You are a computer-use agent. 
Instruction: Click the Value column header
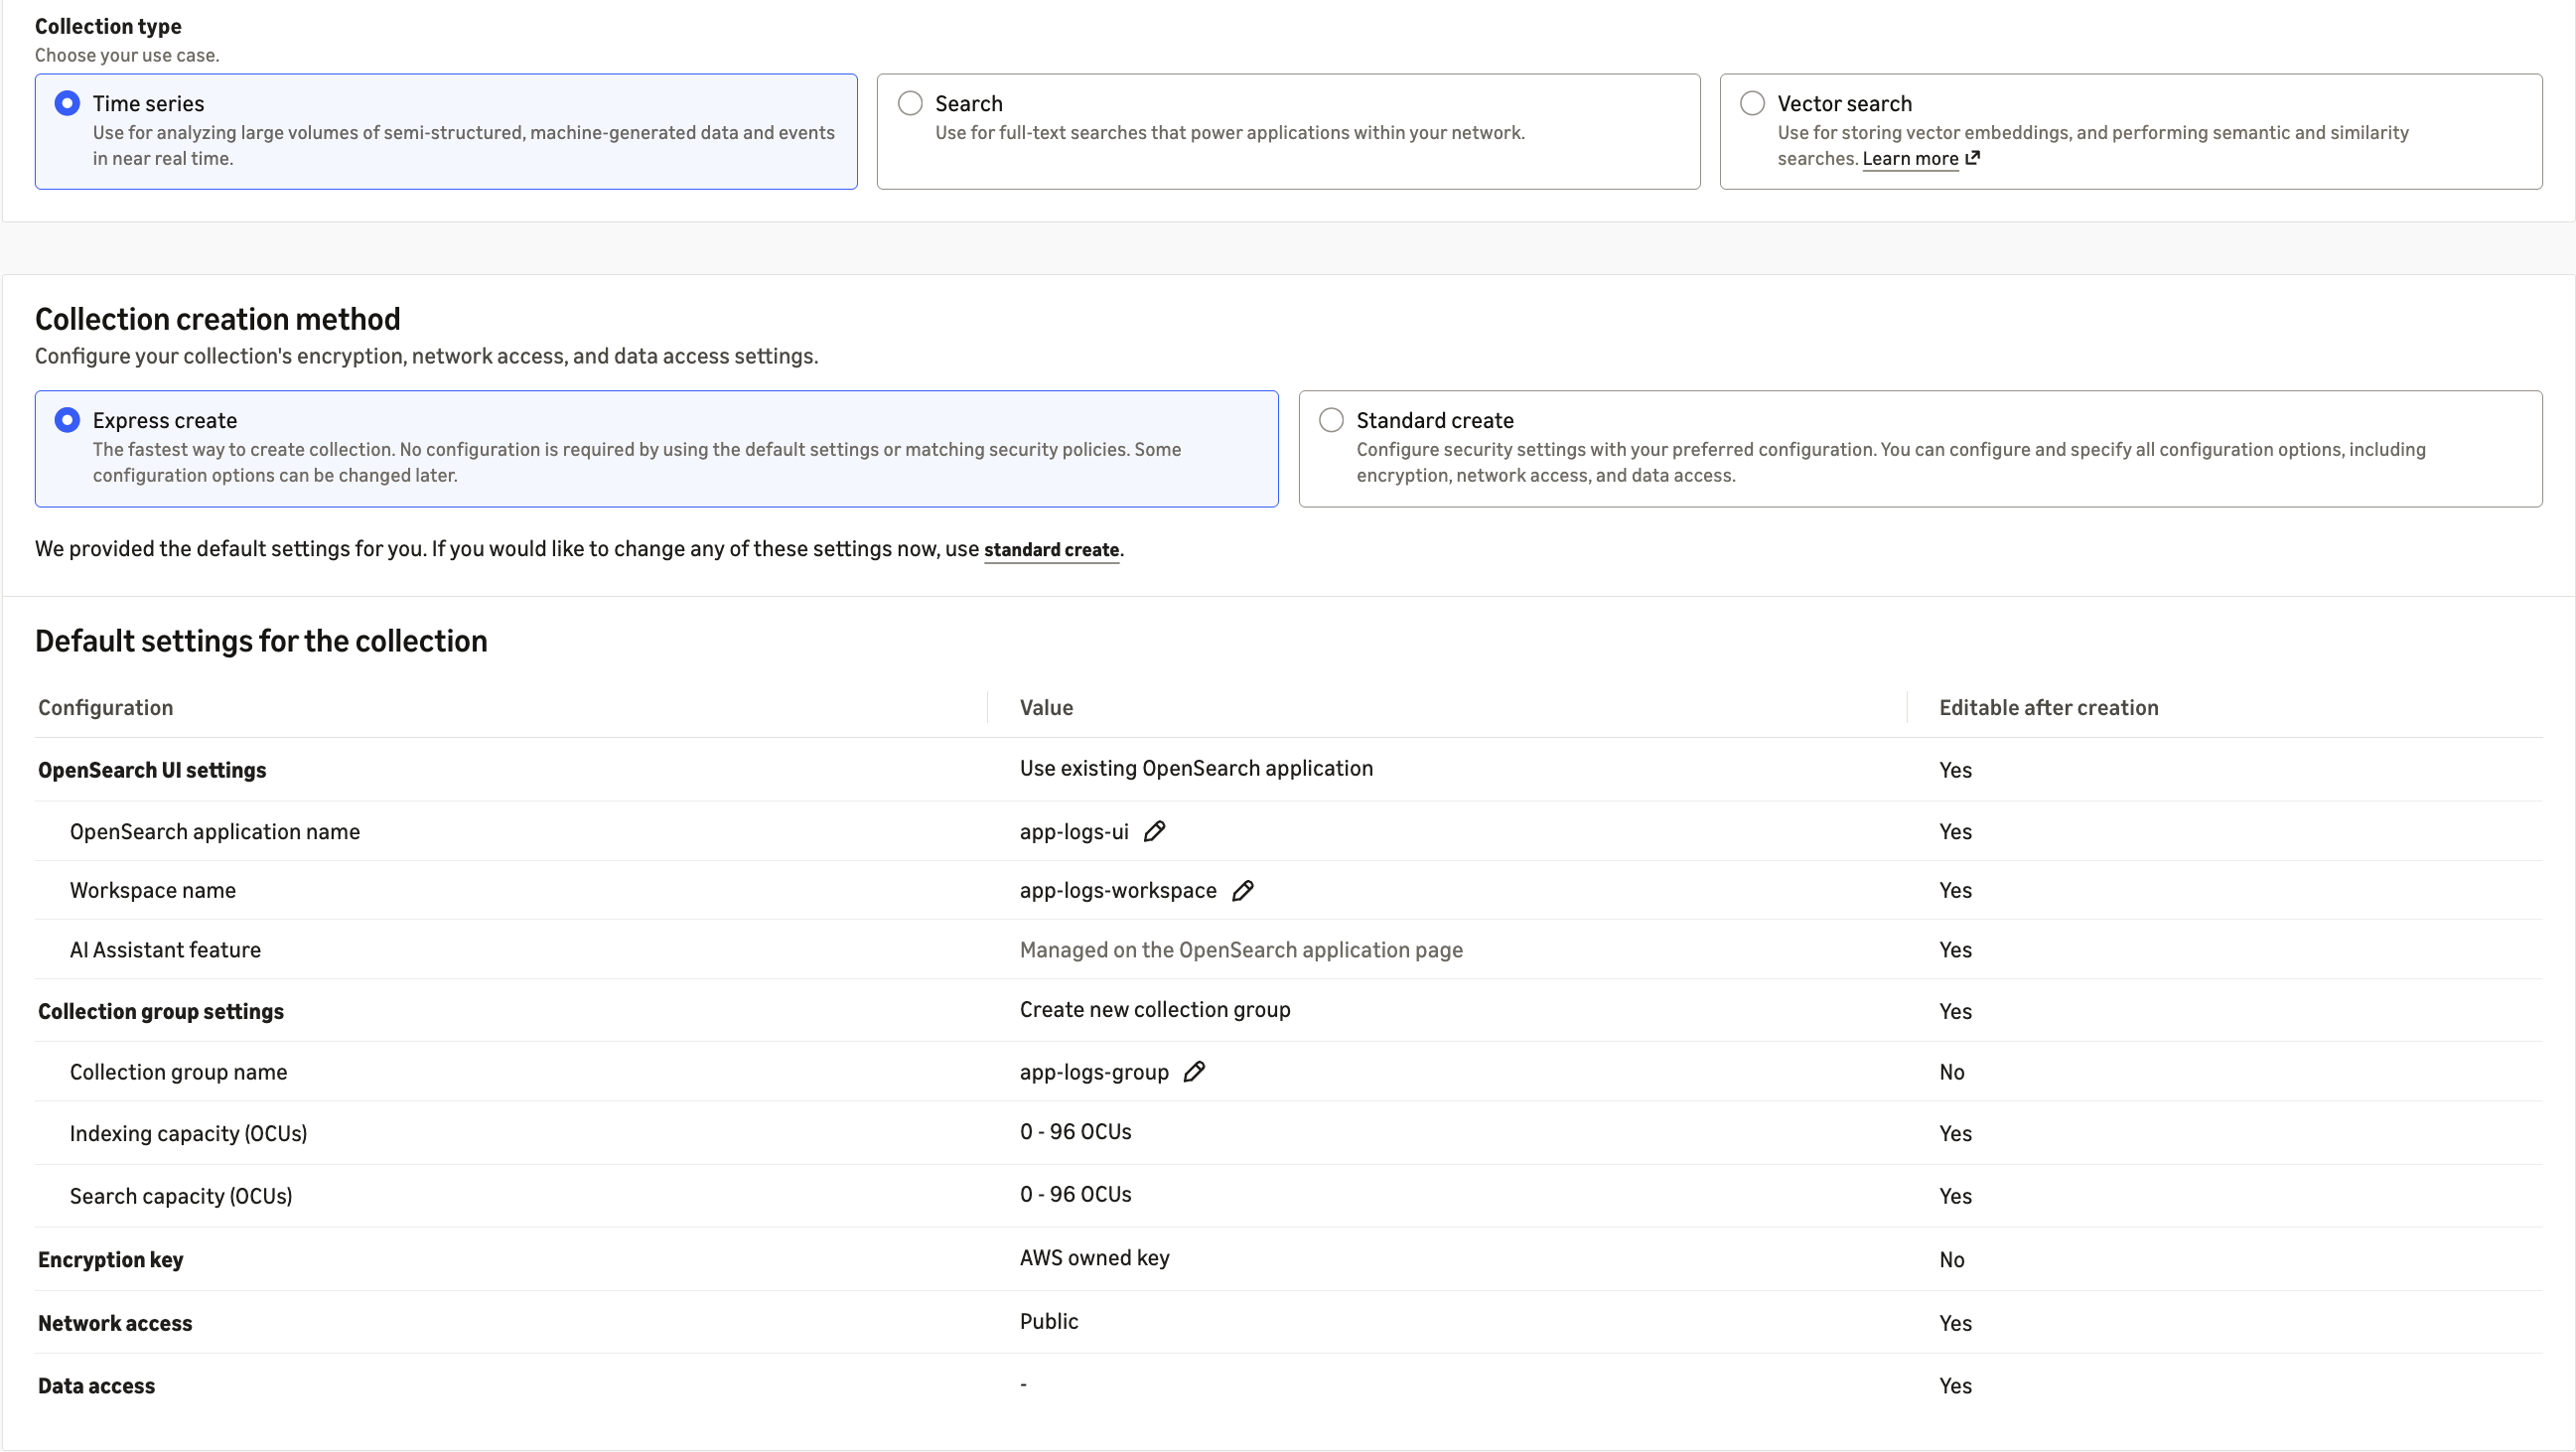tap(1046, 707)
